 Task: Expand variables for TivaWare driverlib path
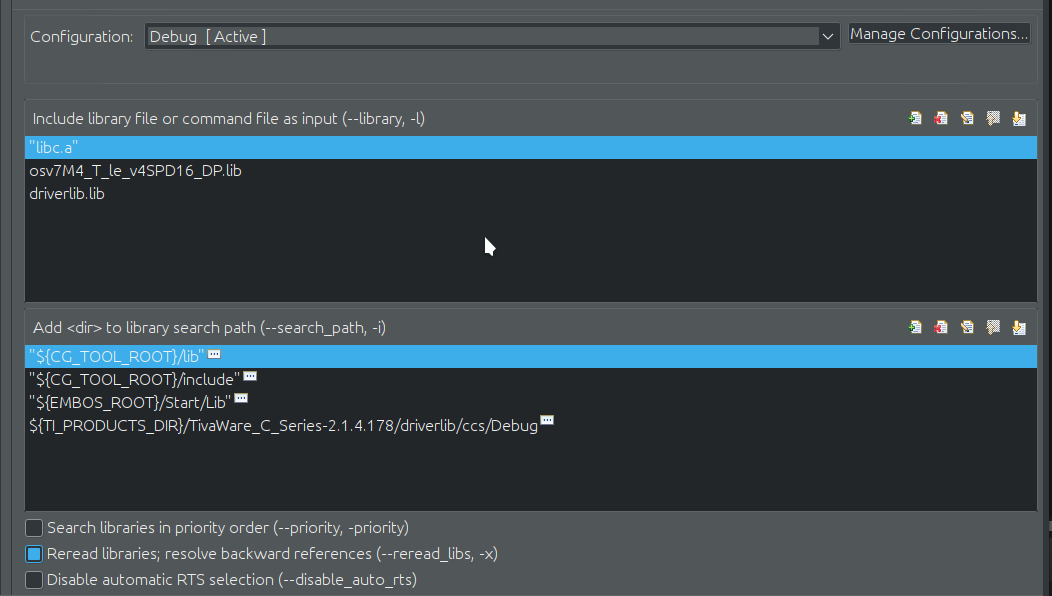coord(547,421)
